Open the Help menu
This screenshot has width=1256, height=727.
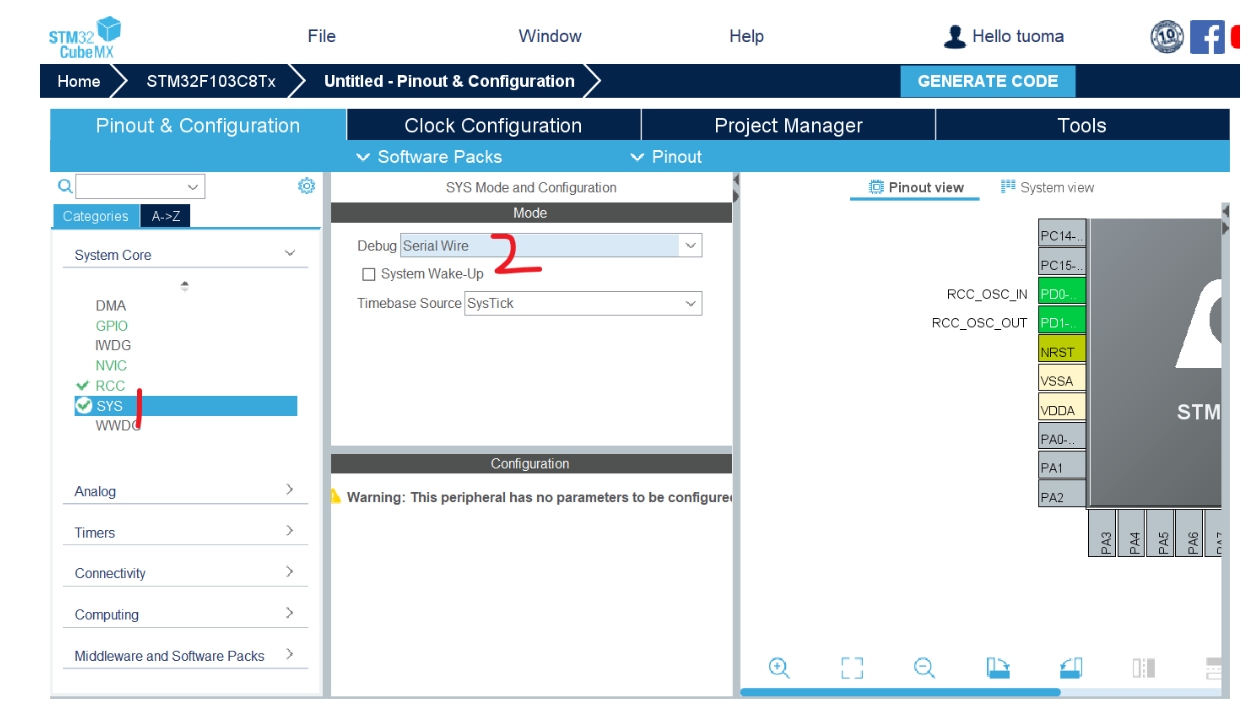tap(746, 36)
